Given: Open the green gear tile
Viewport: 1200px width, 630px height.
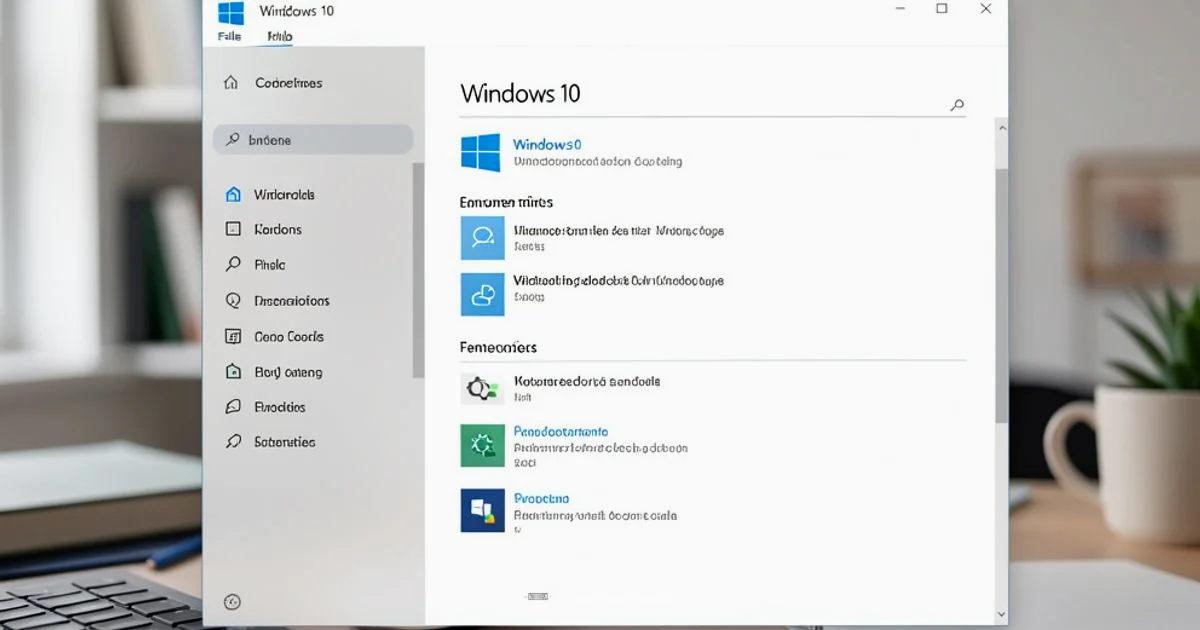Looking at the screenshot, I should 483,445.
